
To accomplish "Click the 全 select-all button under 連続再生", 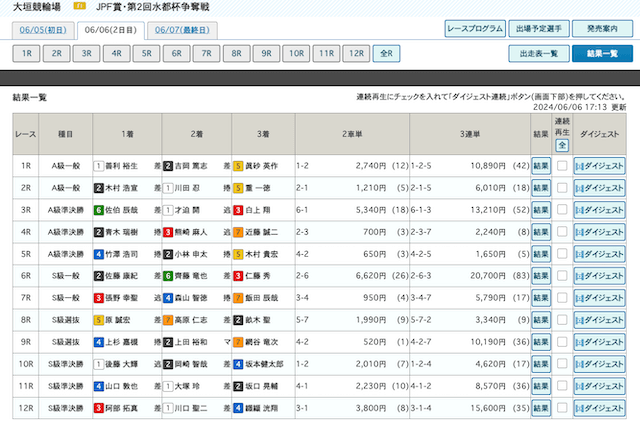I will click(x=562, y=145).
